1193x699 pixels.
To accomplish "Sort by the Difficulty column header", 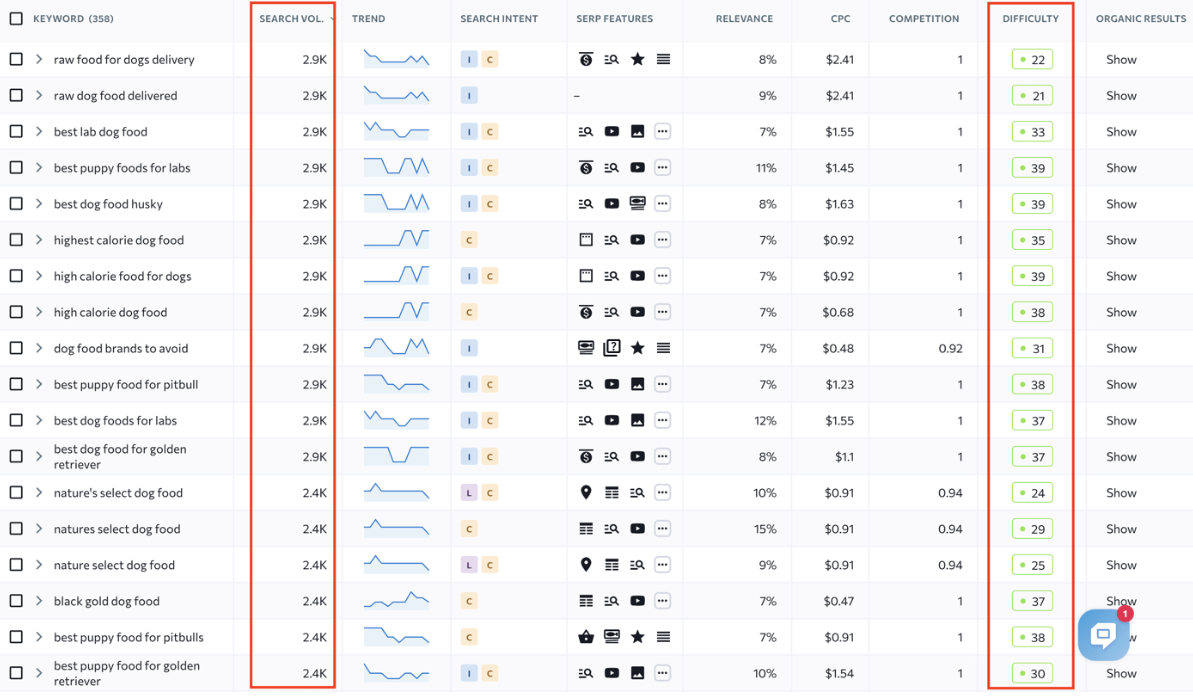I will [1030, 19].
